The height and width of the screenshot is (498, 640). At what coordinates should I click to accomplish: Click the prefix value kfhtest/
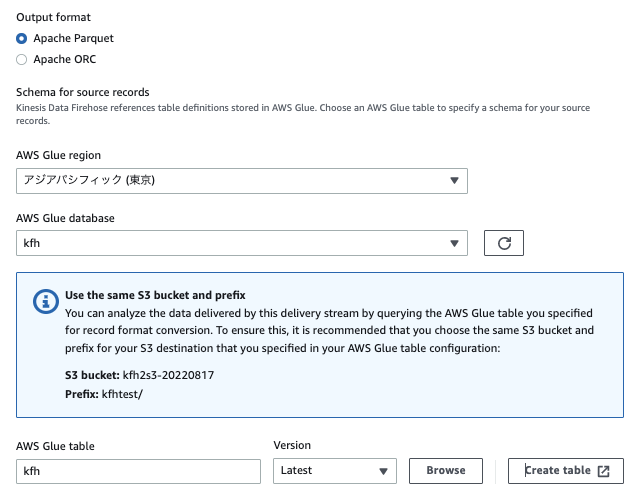tap(122, 394)
